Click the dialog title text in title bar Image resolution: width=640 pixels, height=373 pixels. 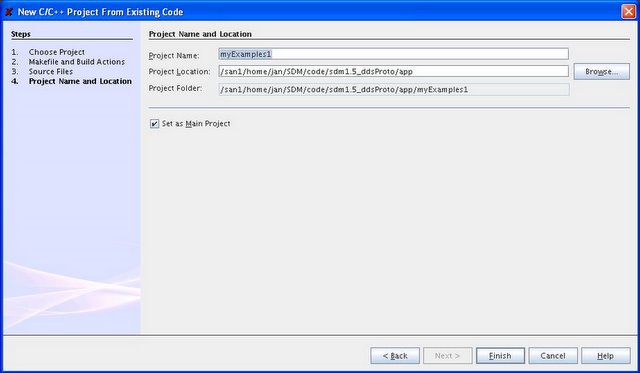click(x=100, y=12)
